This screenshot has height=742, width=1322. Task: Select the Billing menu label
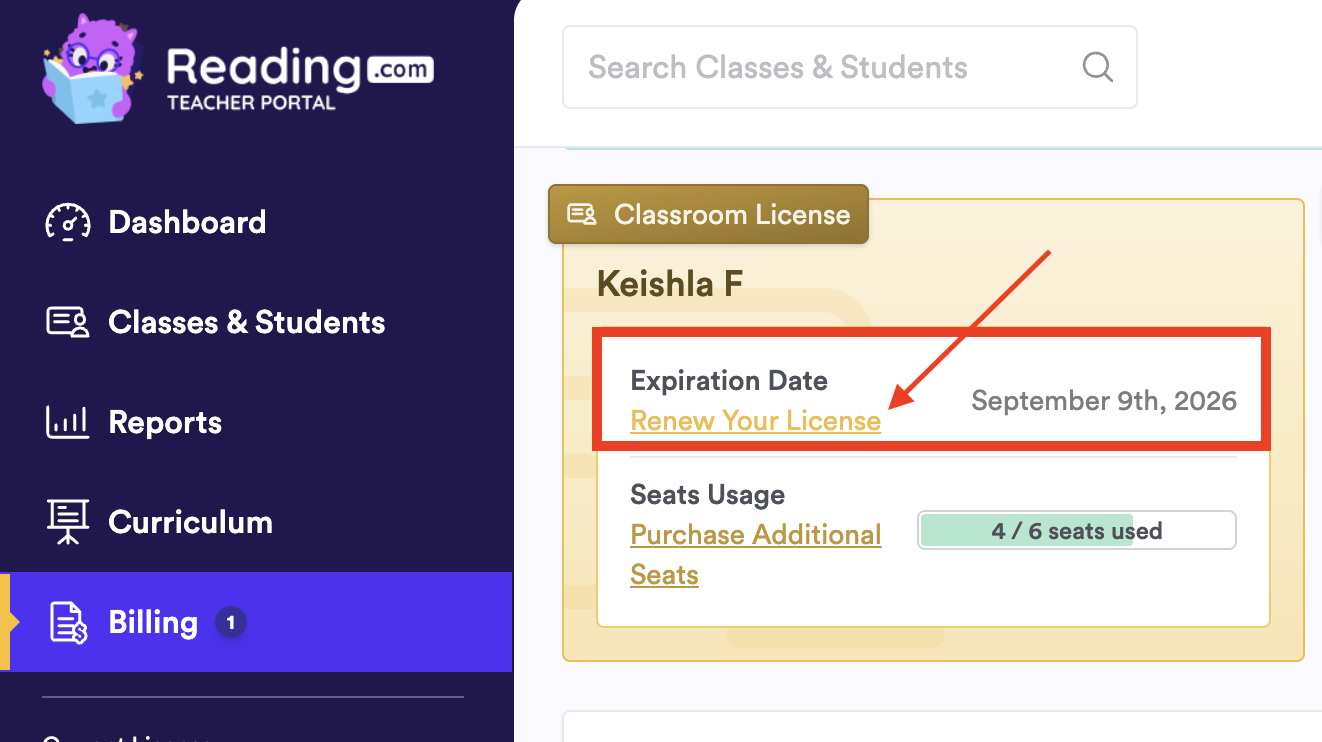[153, 622]
